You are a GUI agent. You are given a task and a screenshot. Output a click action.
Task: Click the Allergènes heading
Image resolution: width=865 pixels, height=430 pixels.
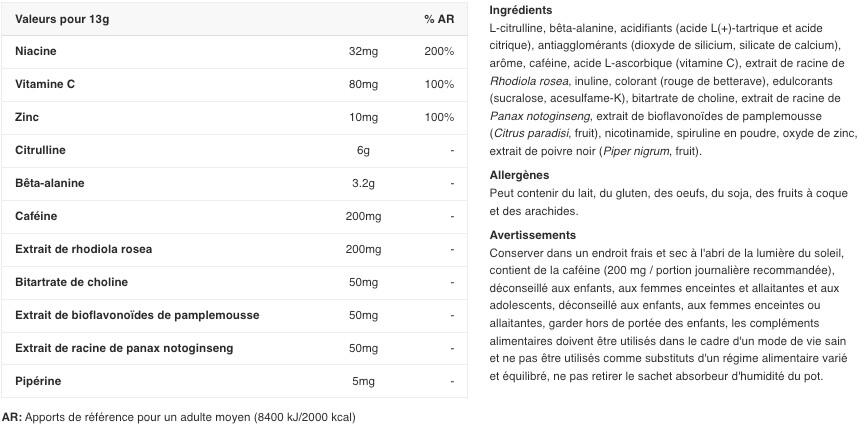coord(519,175)
